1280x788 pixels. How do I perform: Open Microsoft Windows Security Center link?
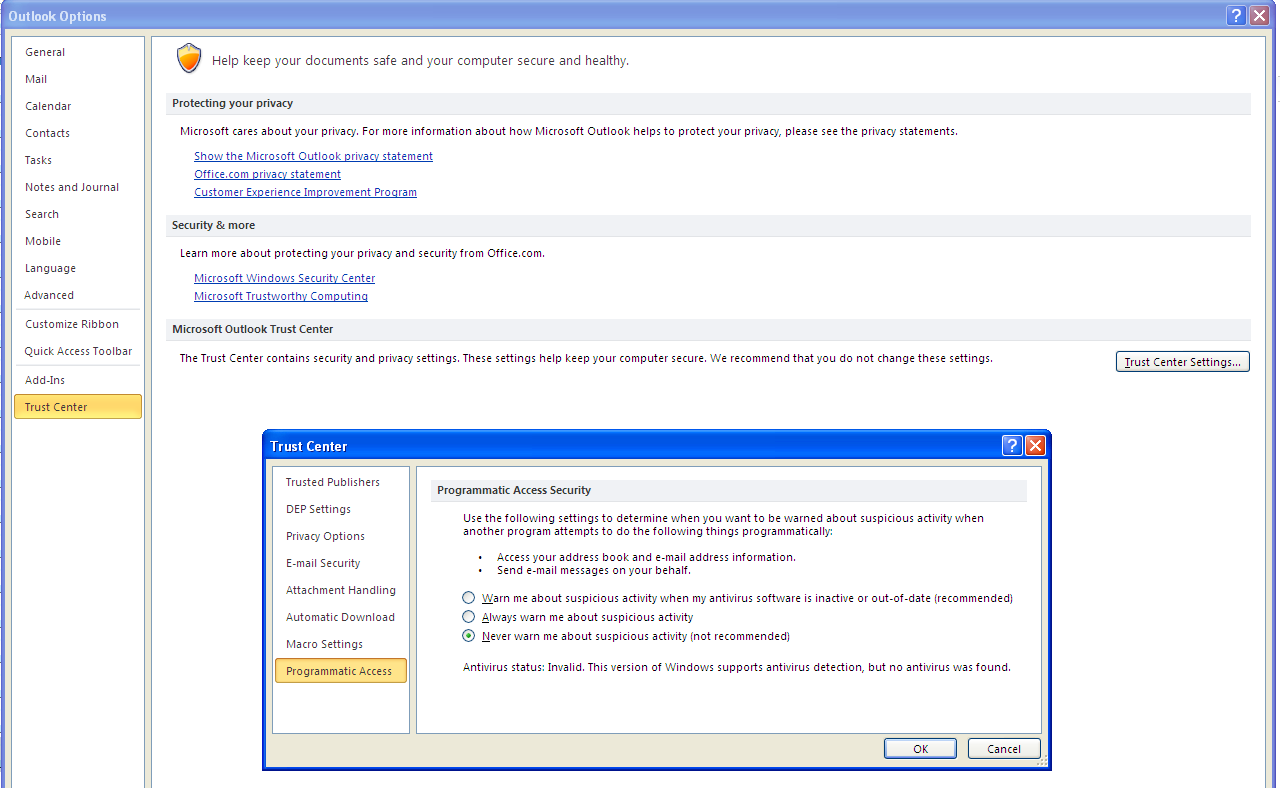284,278
